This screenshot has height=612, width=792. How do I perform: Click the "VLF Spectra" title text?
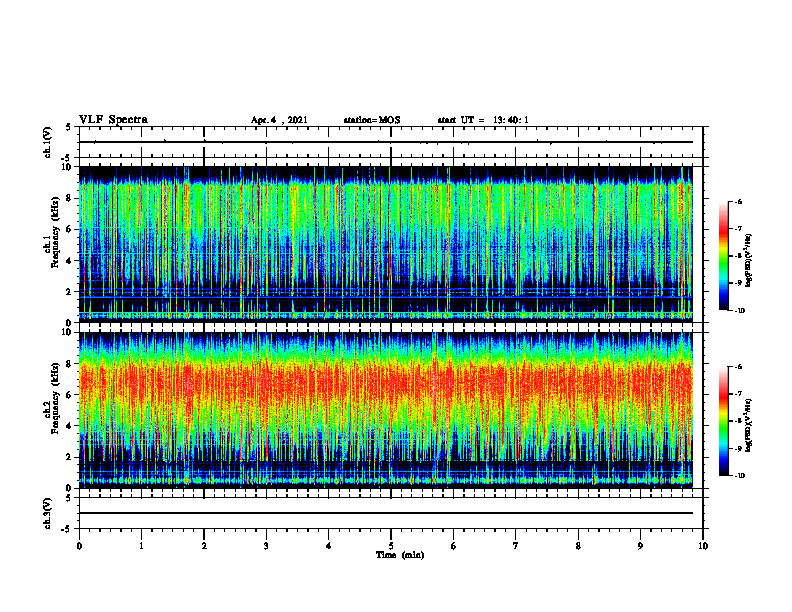pyautogui.click(x=113, y=120)
